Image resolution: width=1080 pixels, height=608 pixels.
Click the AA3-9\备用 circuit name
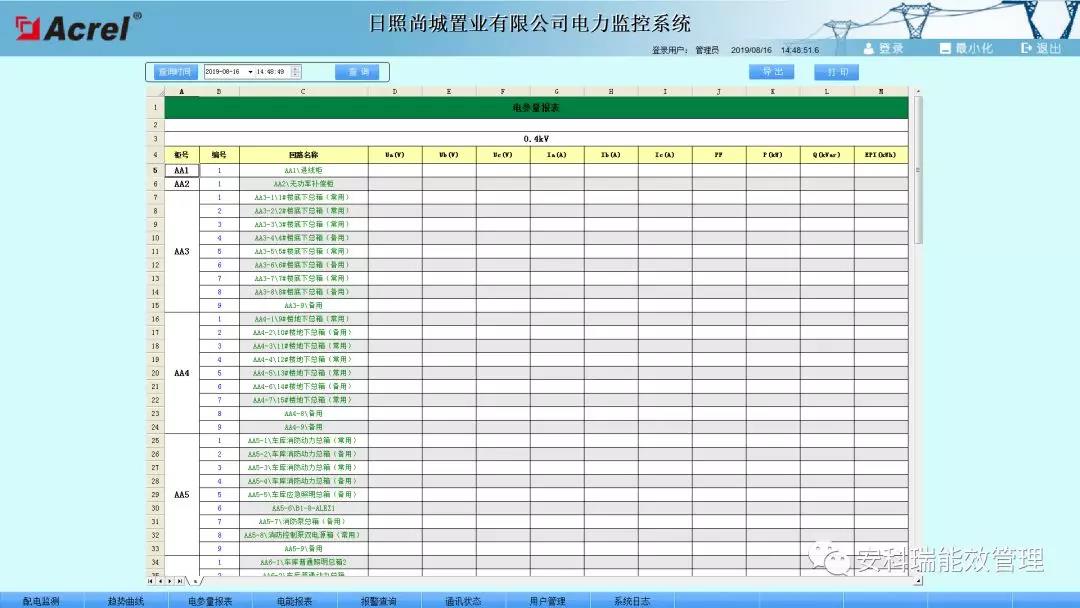(303, 305)
